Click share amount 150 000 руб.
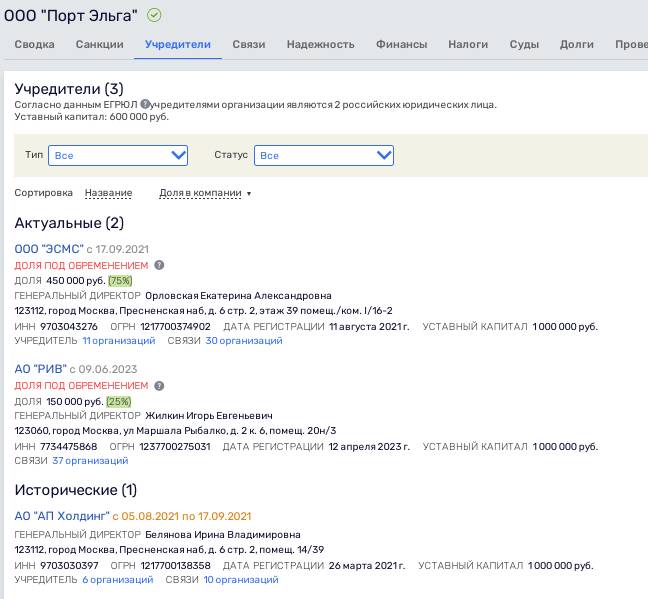 tap(75, 401)
